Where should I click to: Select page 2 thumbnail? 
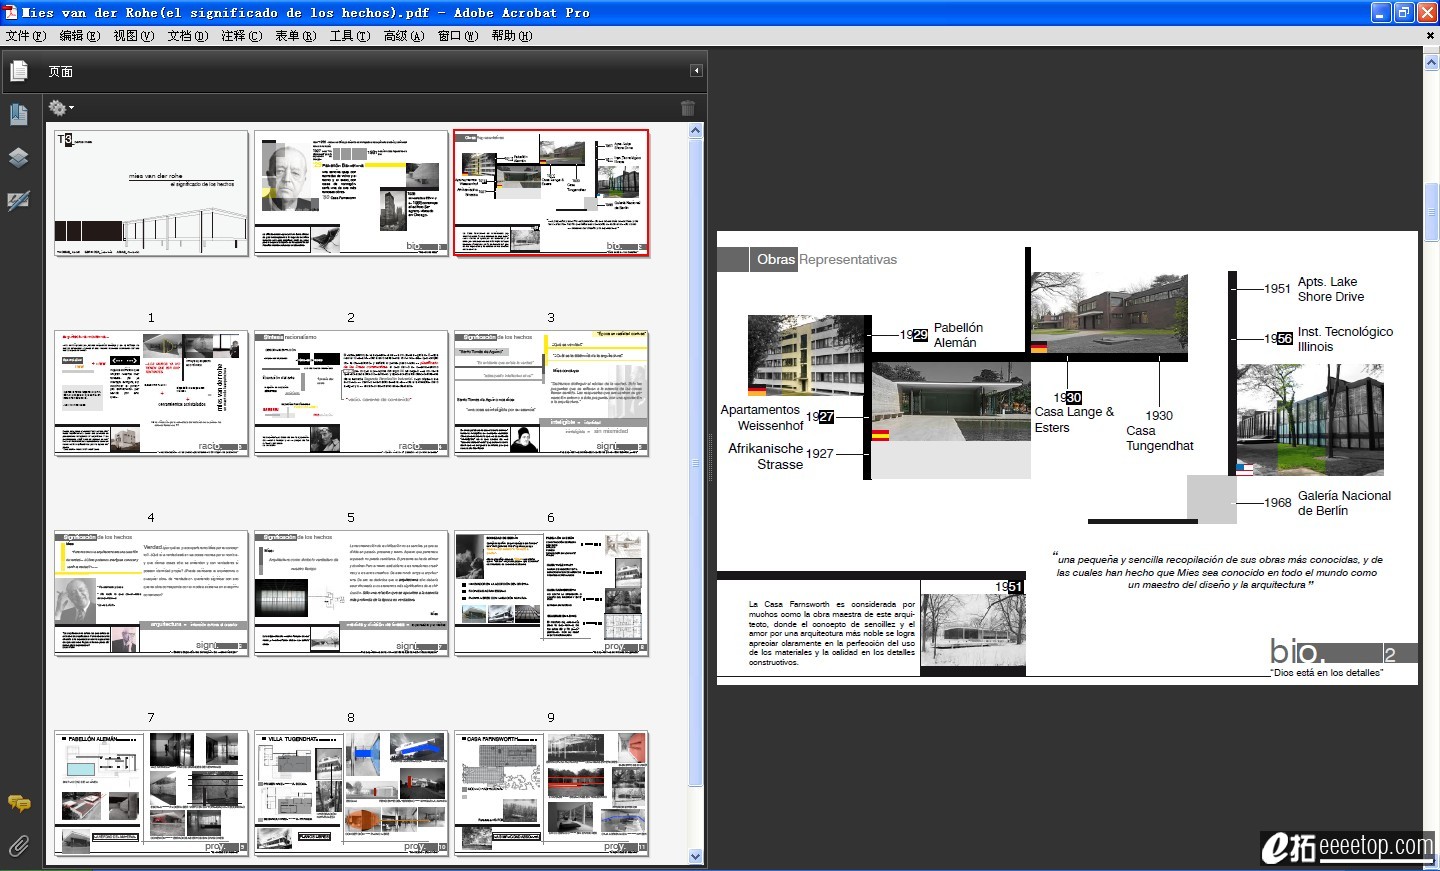[x=351, y=193]
